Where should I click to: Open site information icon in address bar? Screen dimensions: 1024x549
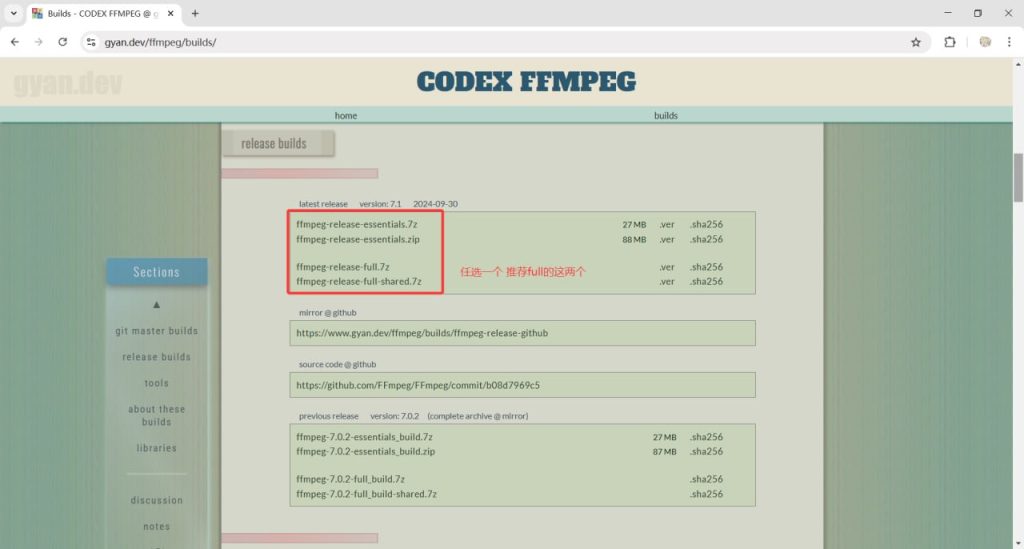(x=91, y=42)
